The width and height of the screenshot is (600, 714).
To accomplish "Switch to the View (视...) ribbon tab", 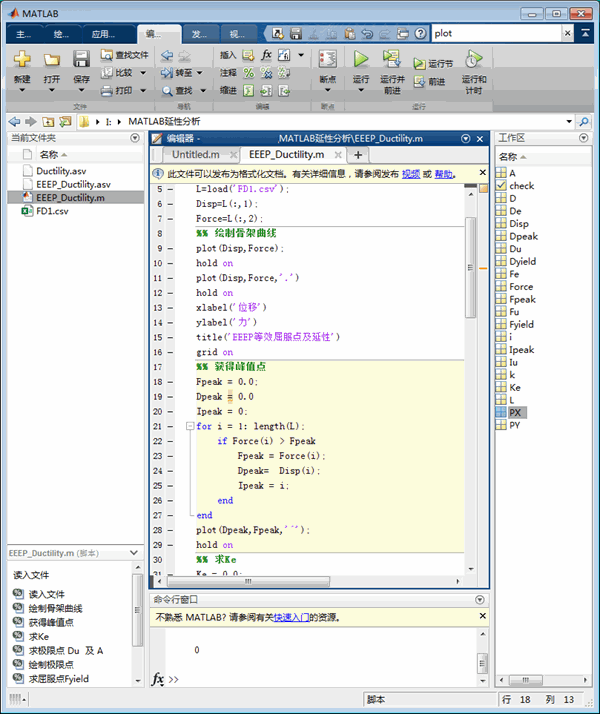I will (237, 34).
